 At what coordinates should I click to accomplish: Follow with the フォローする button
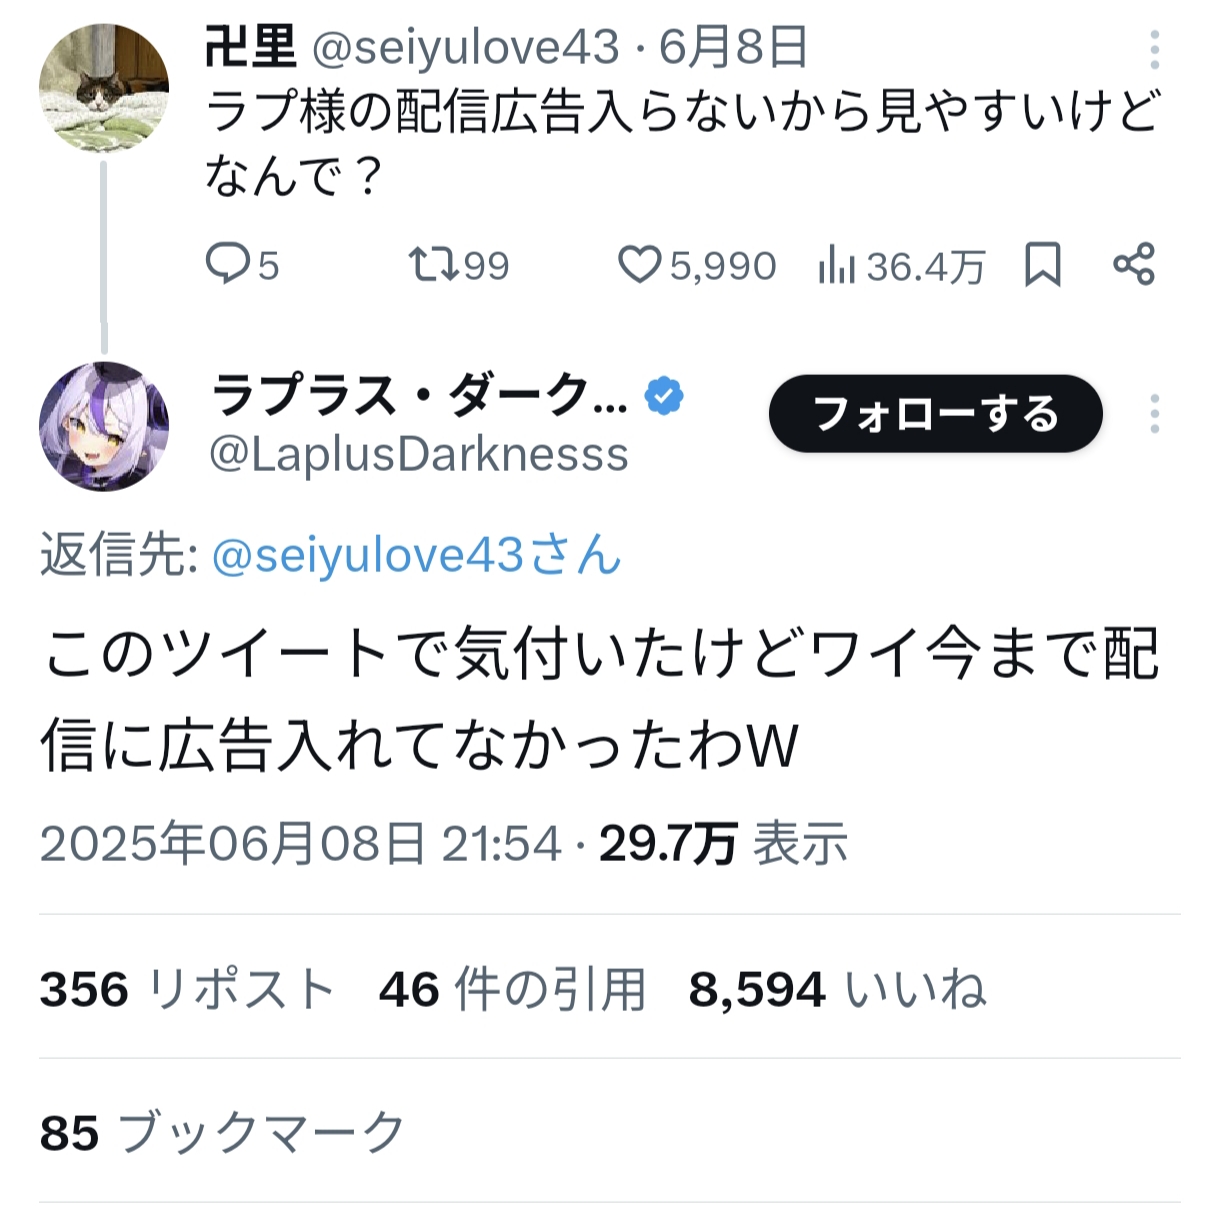[935, 413]
